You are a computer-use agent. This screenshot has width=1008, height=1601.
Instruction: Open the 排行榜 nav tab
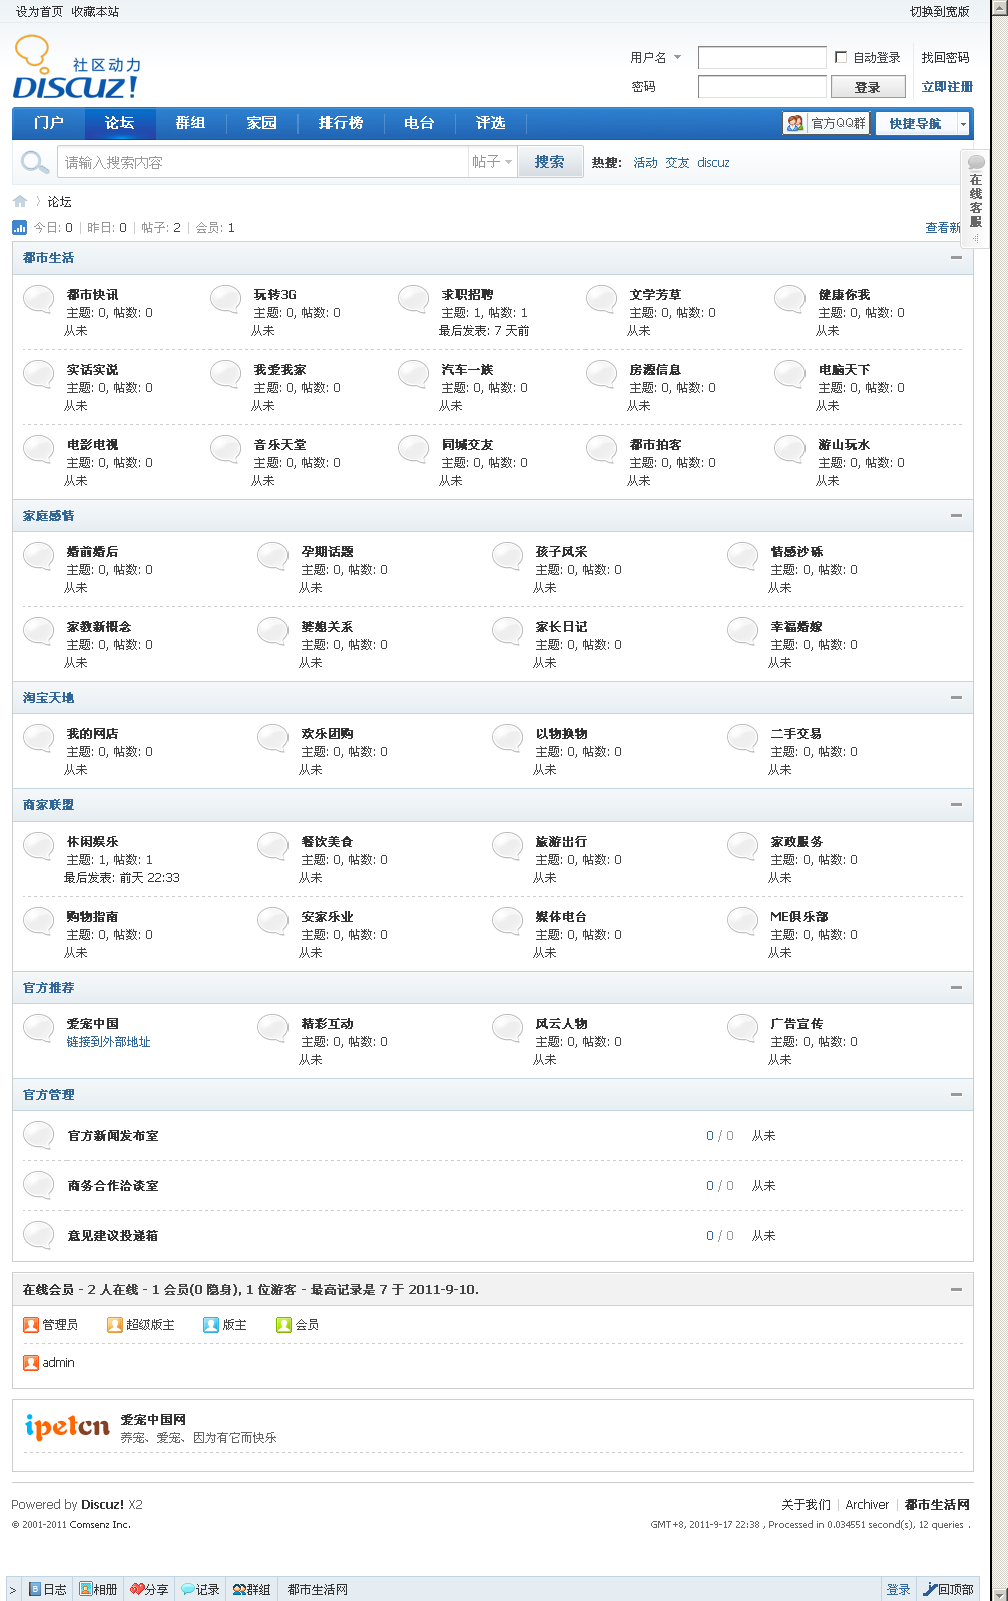[x=341, y=123]
